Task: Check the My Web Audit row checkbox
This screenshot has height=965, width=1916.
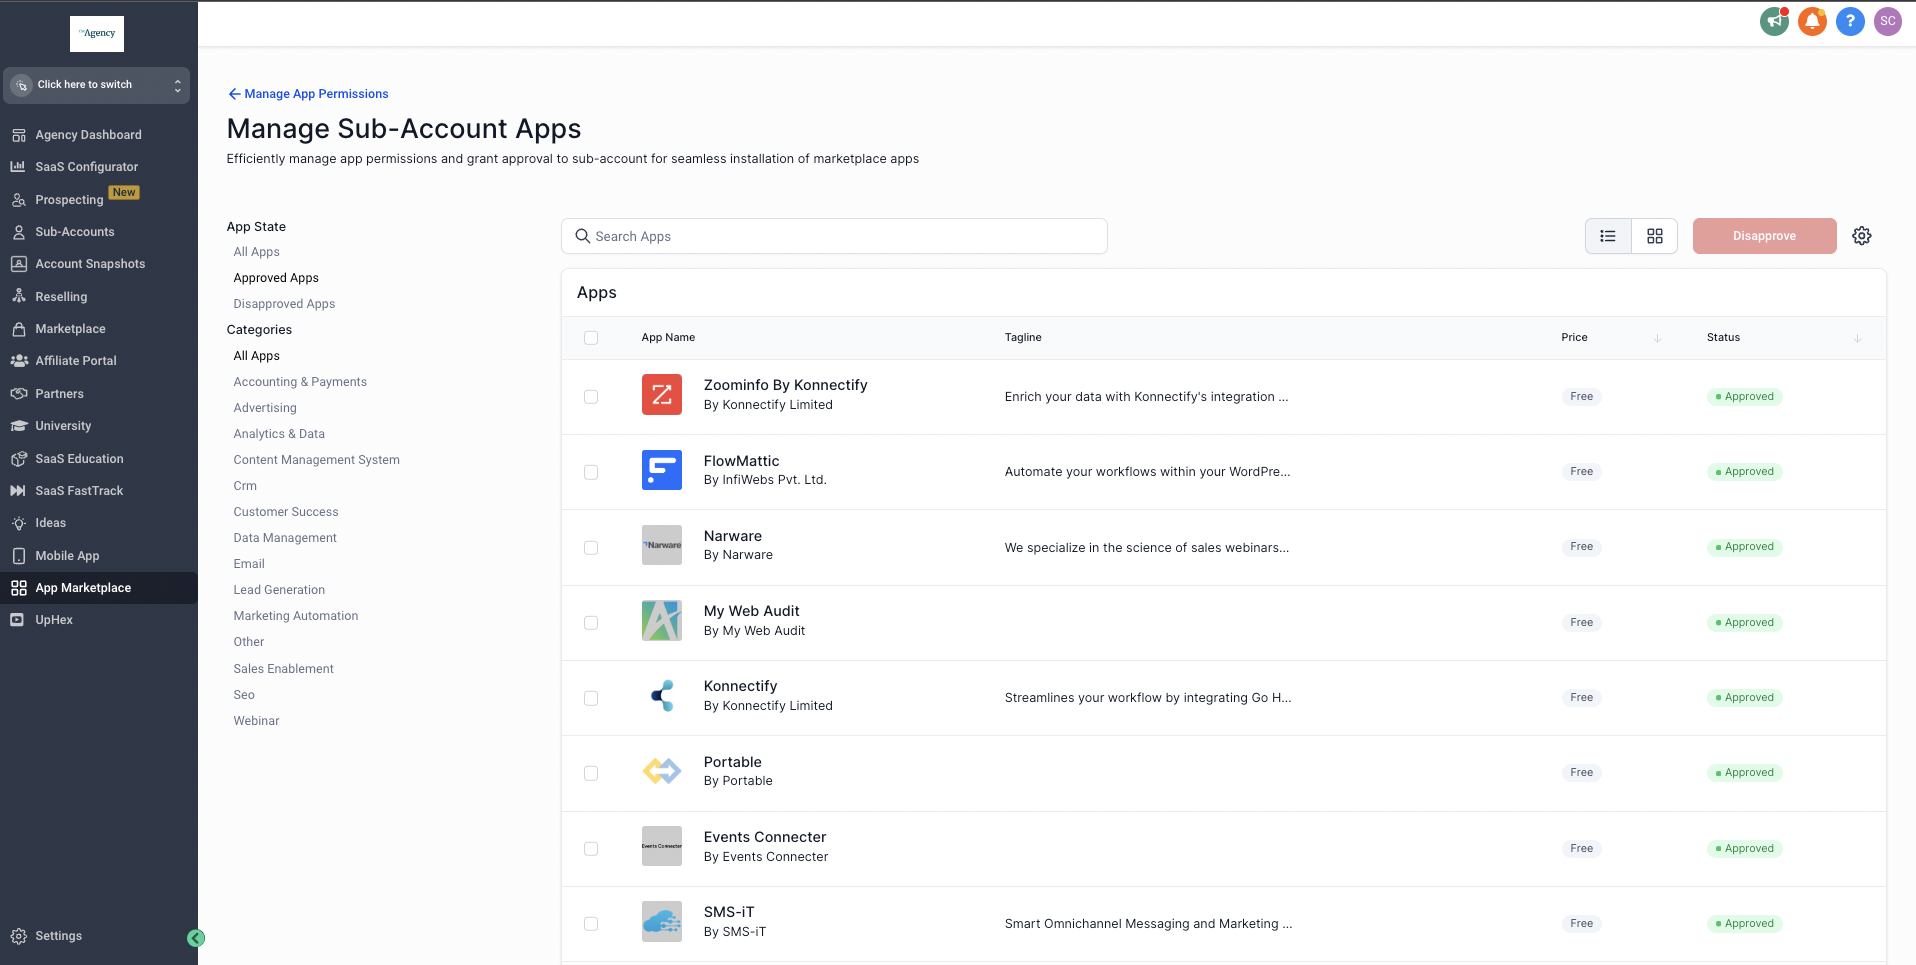Action: (x=591, y=623)
